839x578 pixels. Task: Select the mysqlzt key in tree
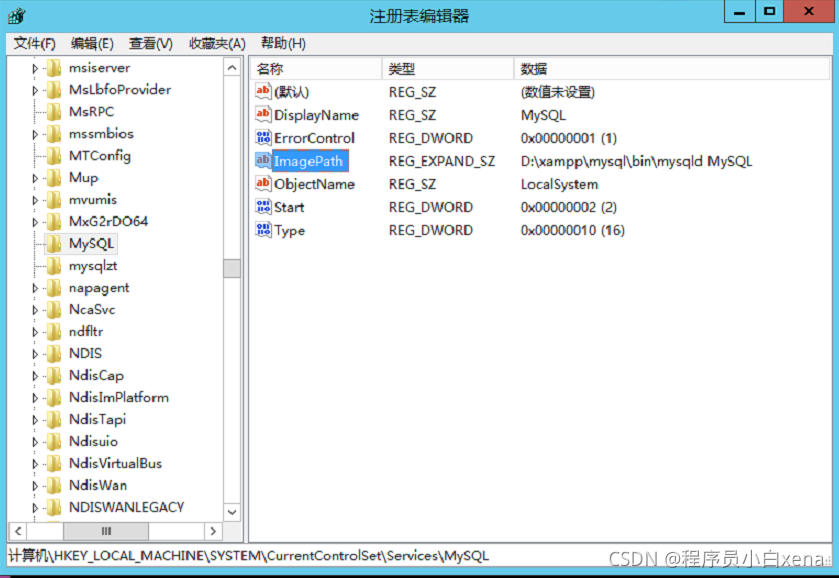(x=93, y=266)
